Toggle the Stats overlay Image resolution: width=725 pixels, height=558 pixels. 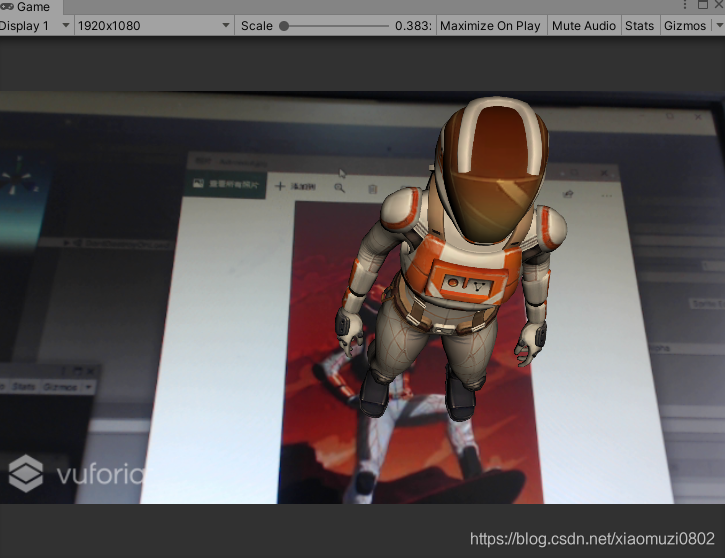[x=639, y=26]
